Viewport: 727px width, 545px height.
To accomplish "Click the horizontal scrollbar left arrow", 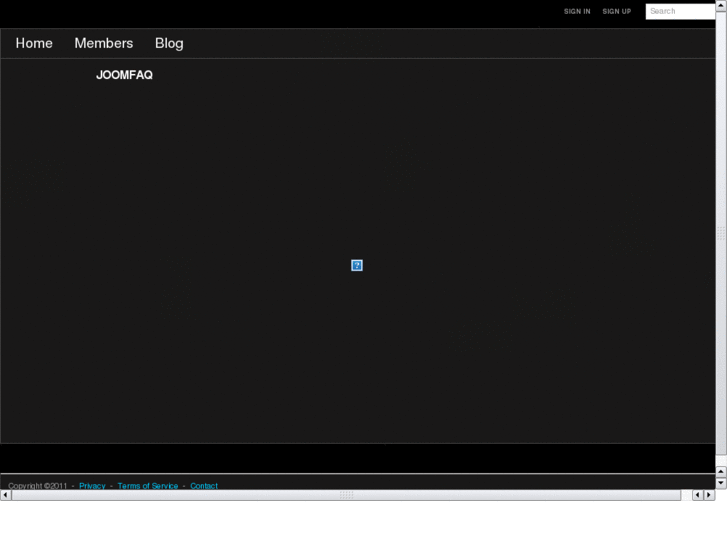I will [x=6, y=495].
